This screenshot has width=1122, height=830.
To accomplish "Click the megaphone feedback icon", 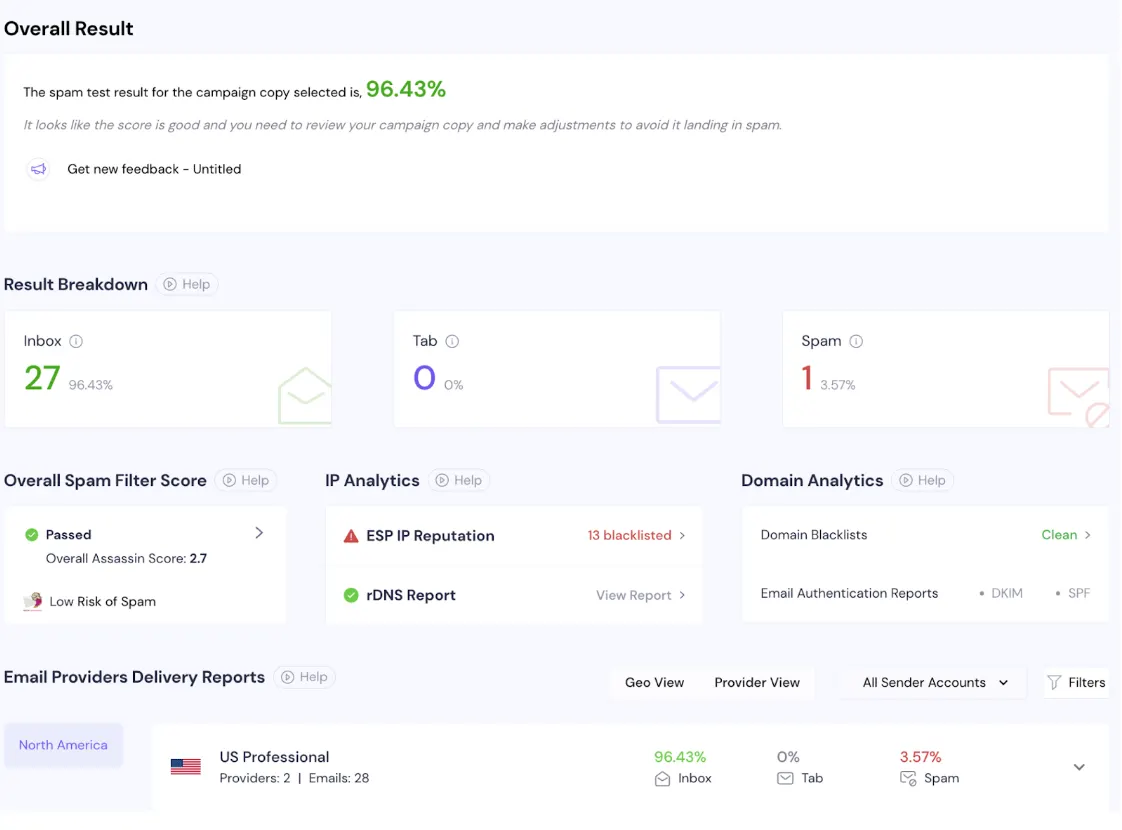I will pos(39,169).
